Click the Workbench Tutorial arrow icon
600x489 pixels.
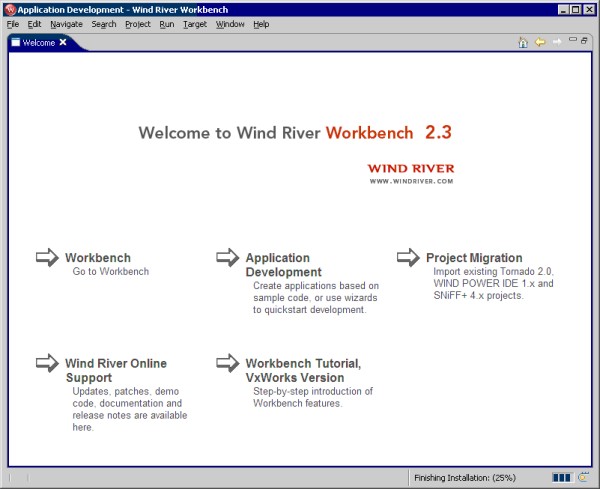tap(228, 363)
